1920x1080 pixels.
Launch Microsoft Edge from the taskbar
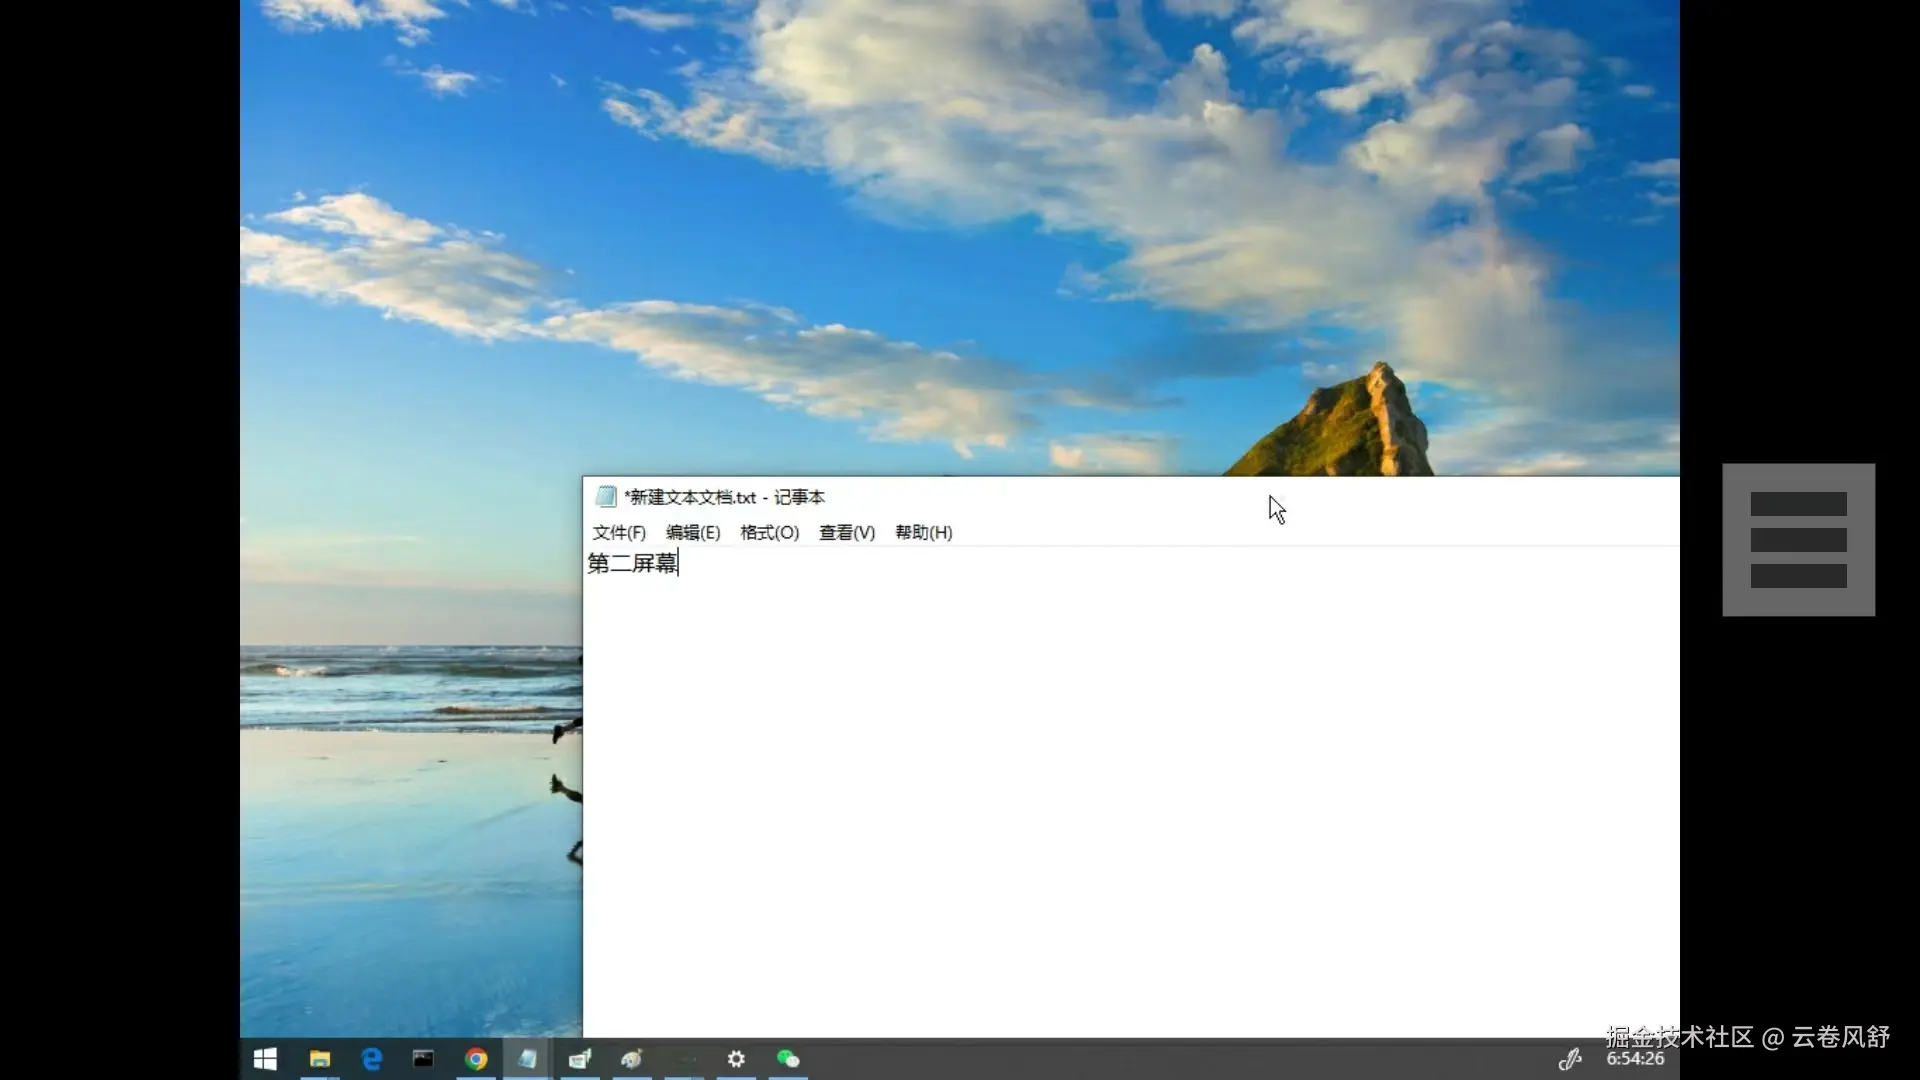(x=371, y=1059)
